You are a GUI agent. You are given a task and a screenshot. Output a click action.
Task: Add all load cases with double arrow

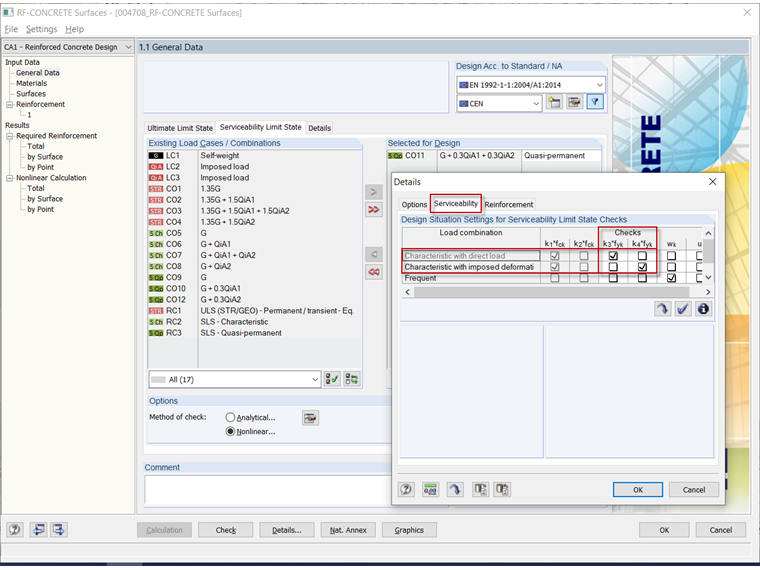click(x=374, y=209)
